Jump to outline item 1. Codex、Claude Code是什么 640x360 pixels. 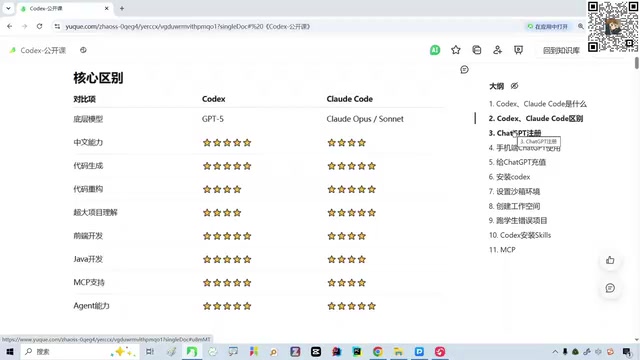(x=538, y=104)
